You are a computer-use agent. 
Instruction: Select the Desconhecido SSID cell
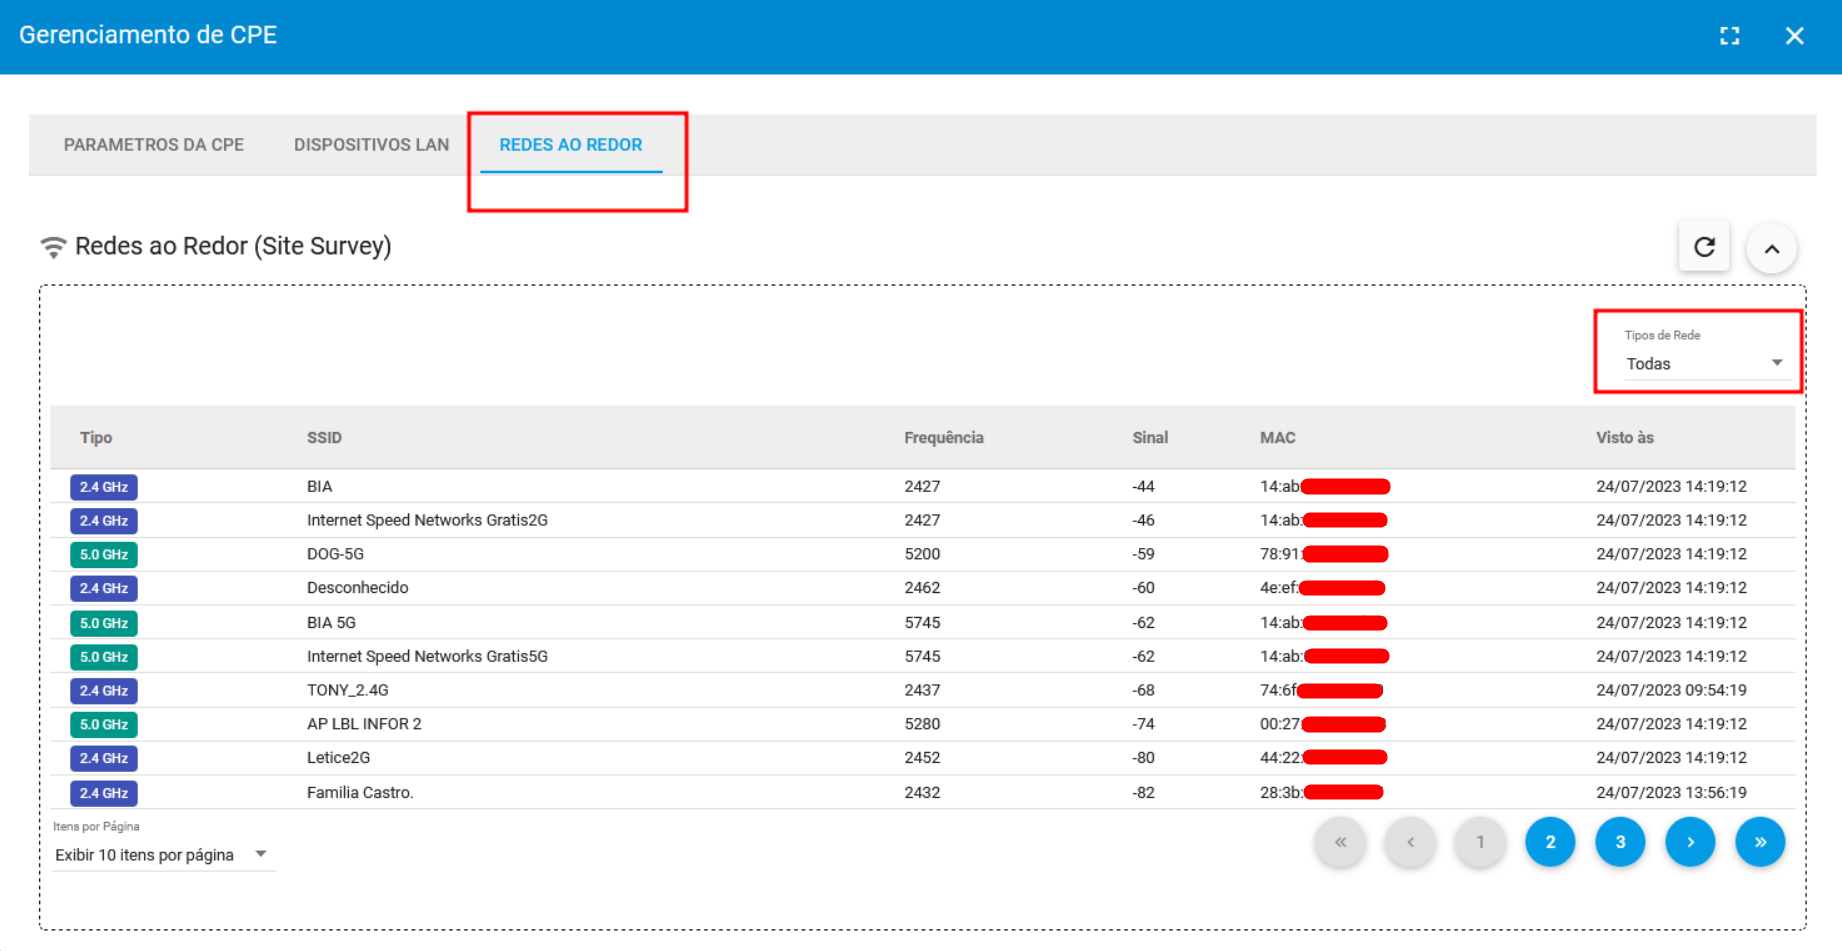tap(357, 588)
